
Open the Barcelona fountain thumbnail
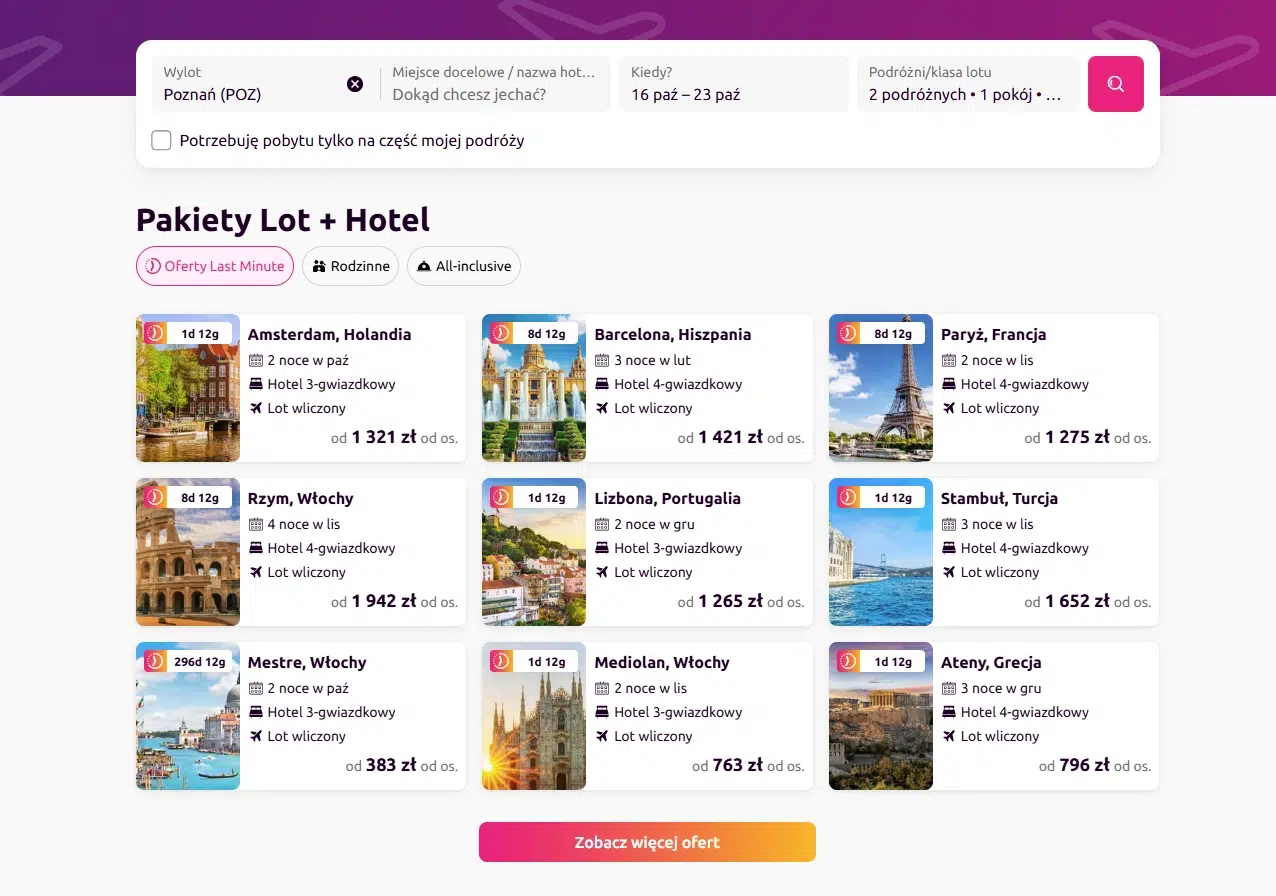pos(534,388)
